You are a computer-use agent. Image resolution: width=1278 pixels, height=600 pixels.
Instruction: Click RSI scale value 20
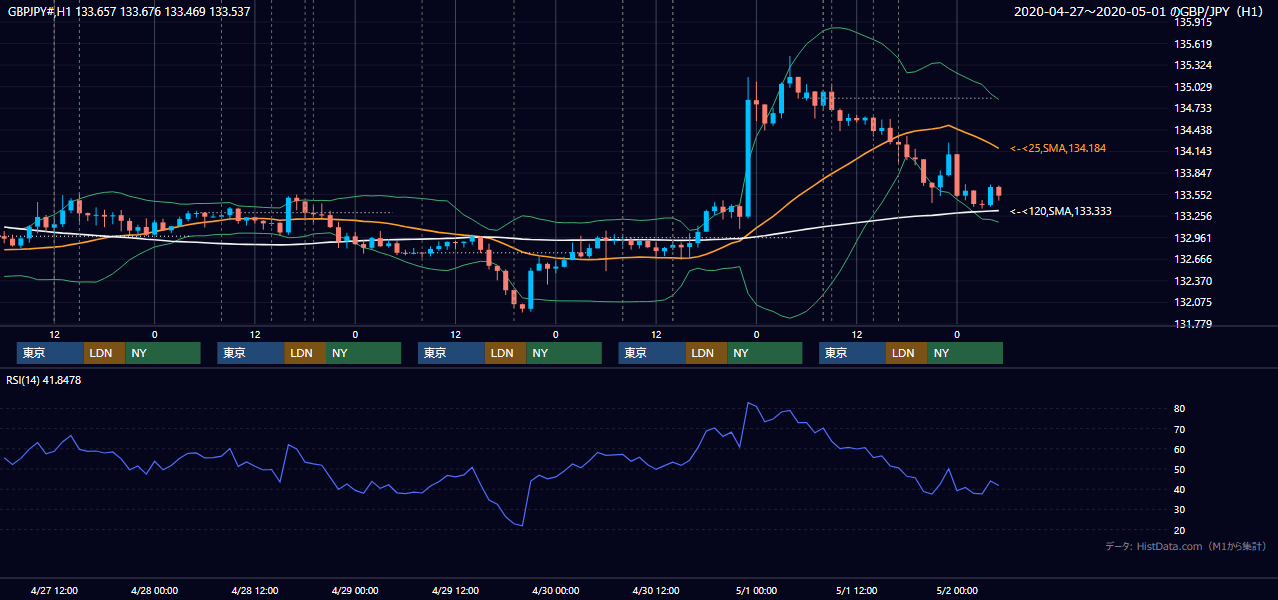point(1180,530)
